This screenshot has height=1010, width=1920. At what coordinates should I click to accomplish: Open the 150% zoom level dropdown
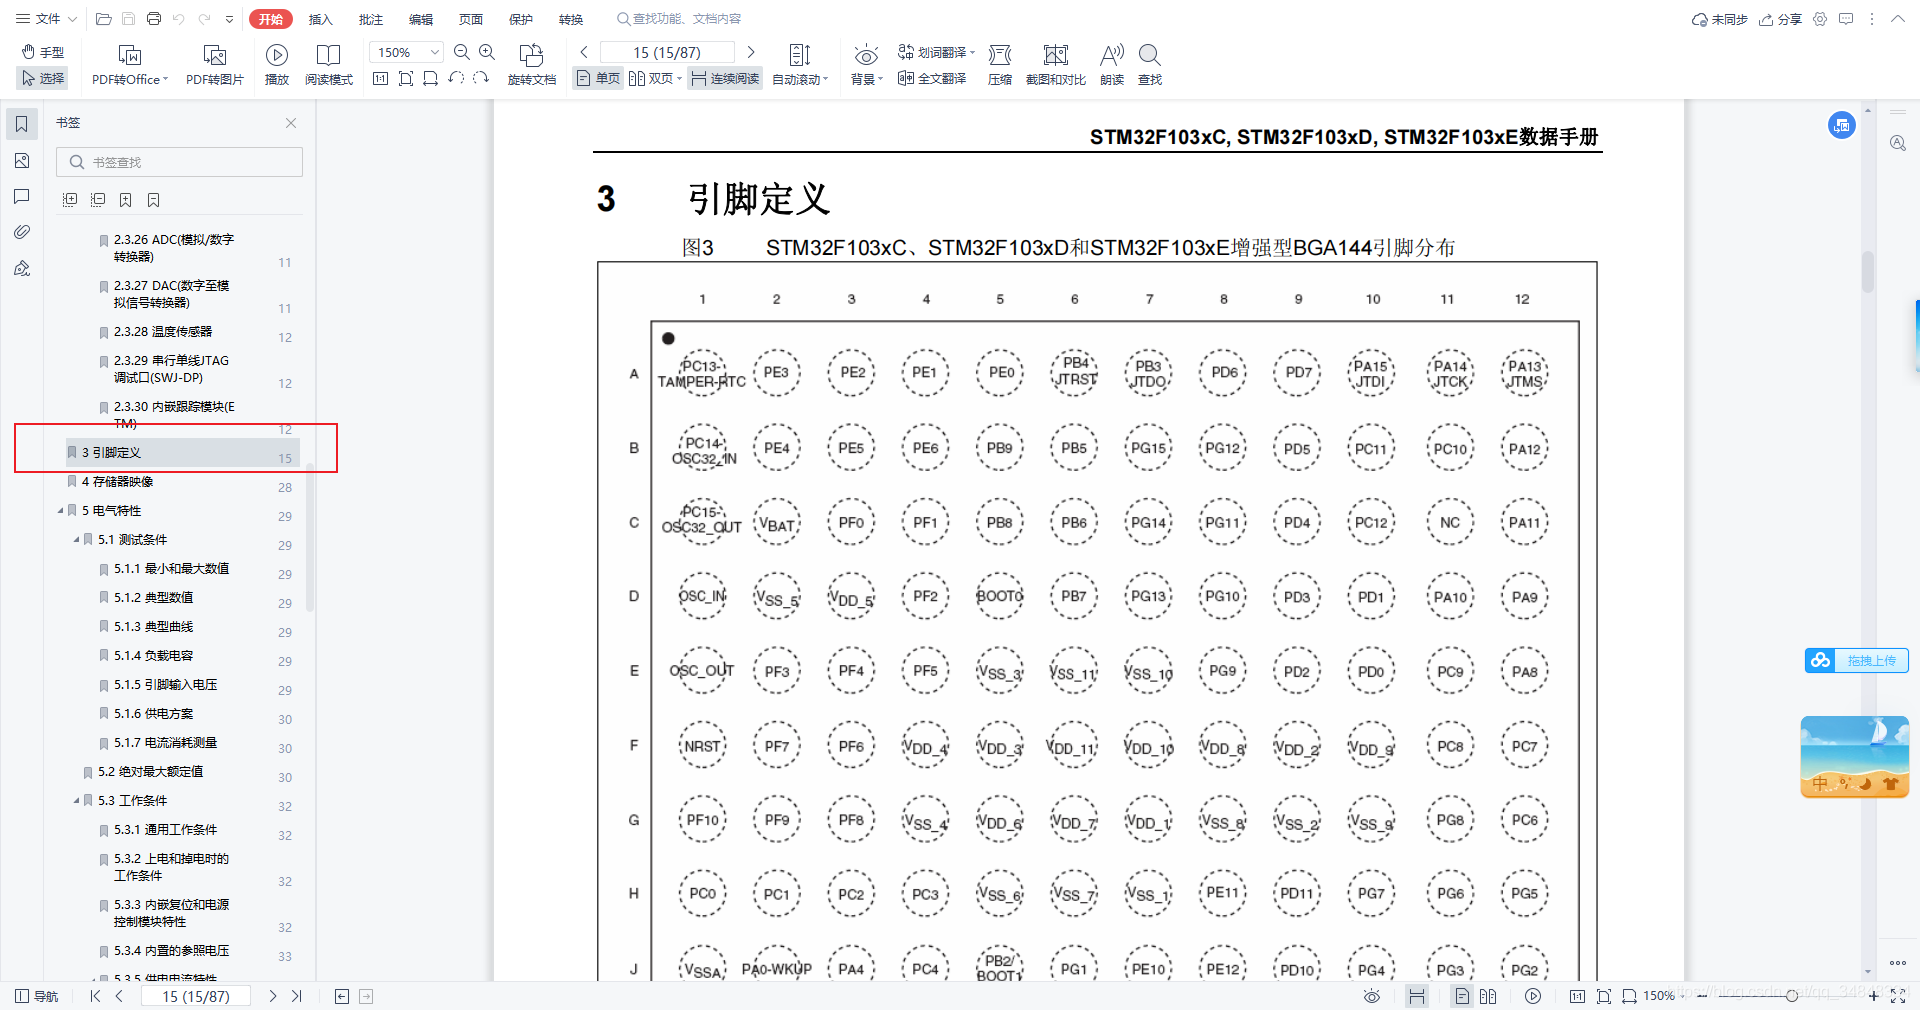click(434, 52)
